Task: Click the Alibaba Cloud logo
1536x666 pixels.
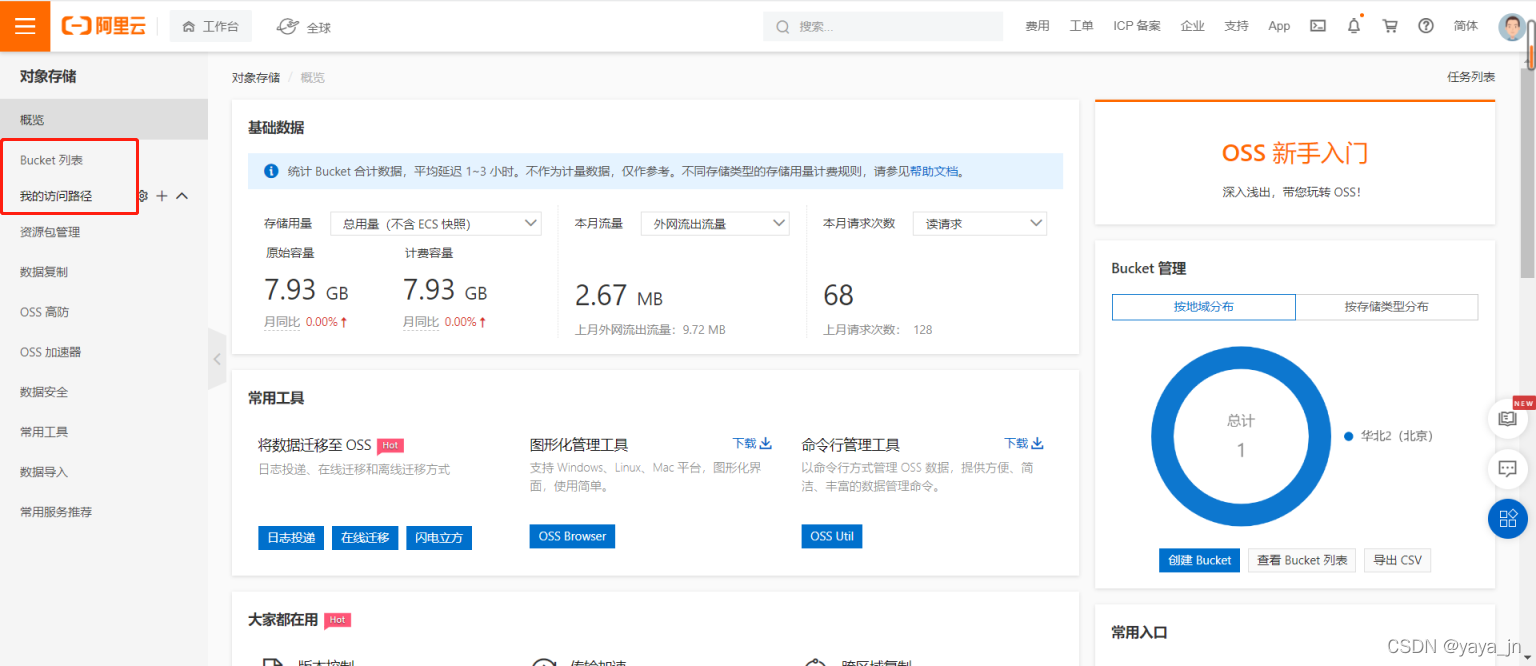Action: [104, 26]
